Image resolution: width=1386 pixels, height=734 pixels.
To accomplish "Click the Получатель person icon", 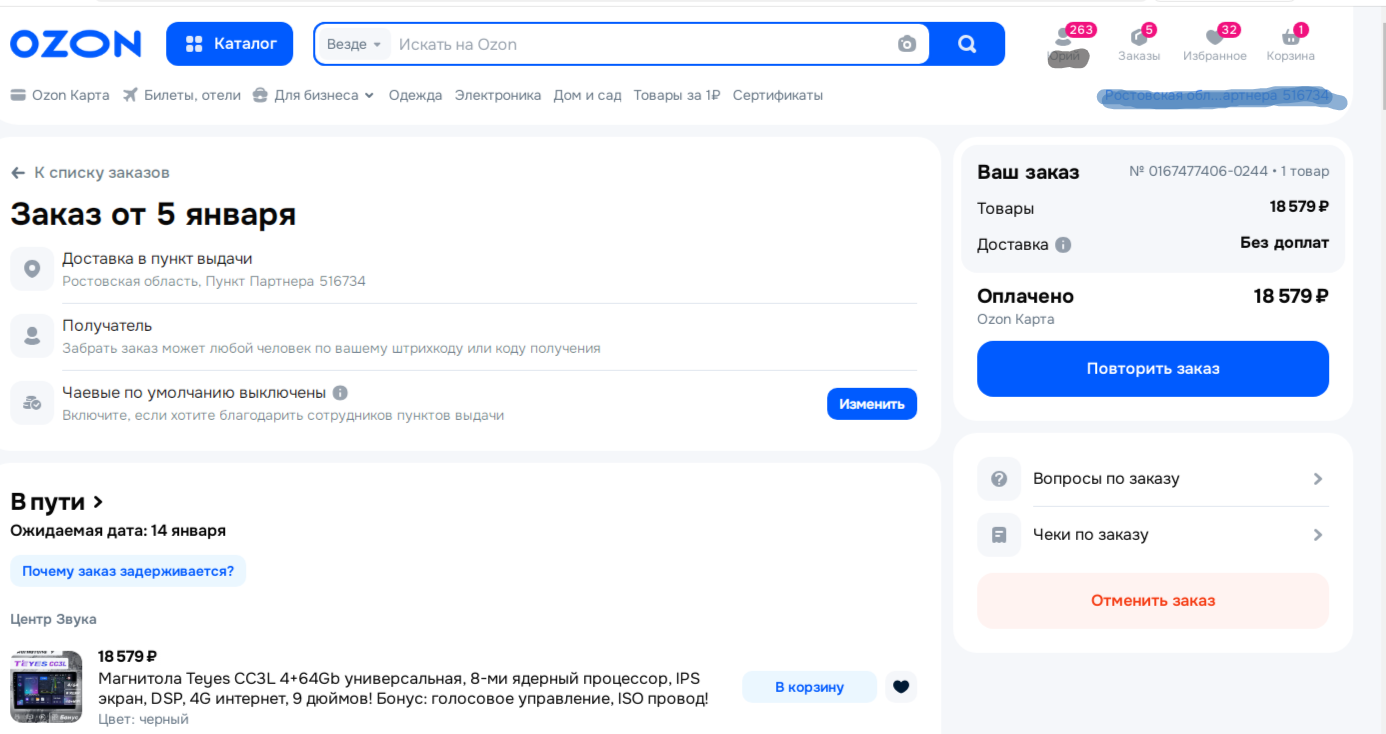I will 32,336.
